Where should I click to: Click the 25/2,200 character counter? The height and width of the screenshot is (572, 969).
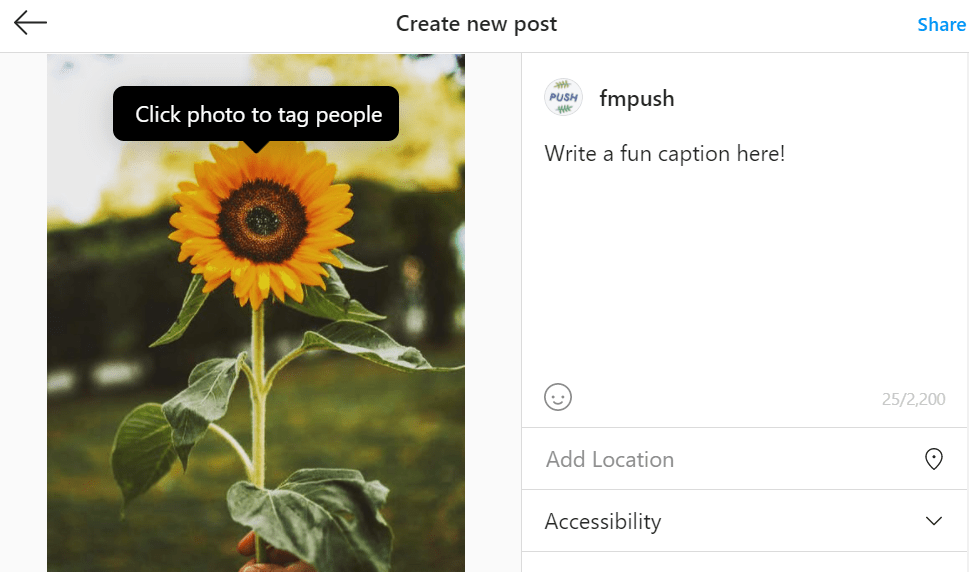pos(913,399)
